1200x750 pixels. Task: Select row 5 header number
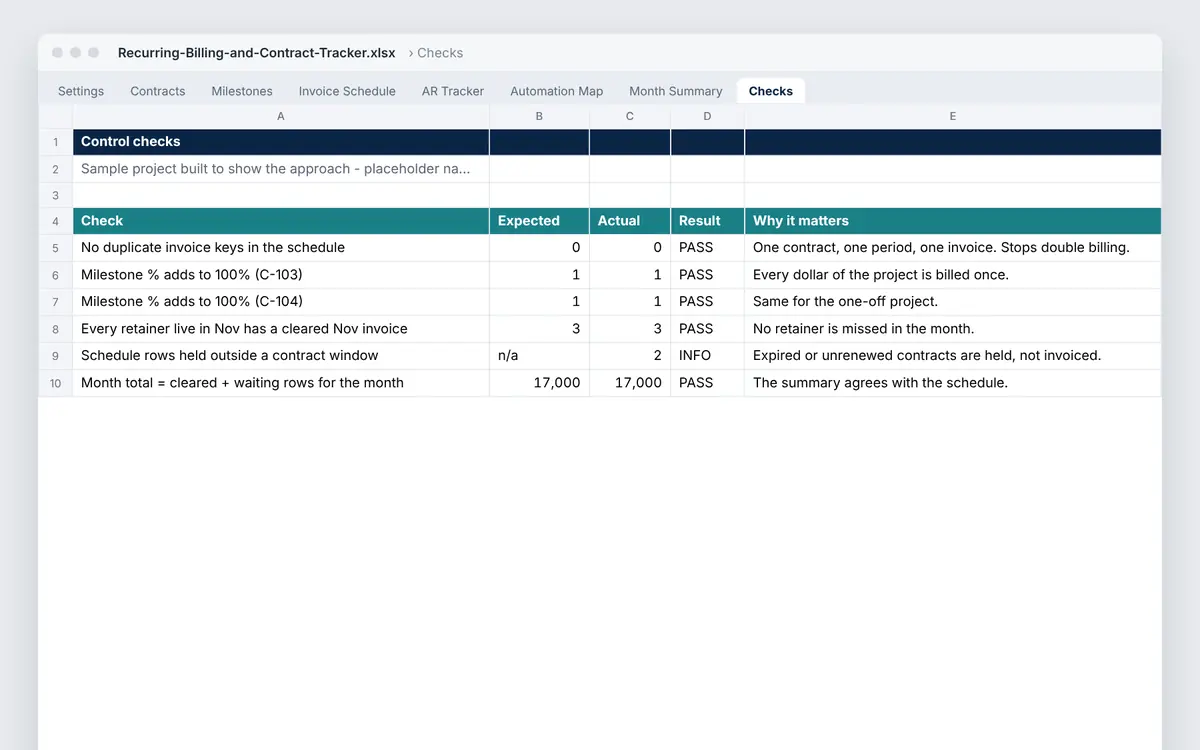(x=56, y=248)
